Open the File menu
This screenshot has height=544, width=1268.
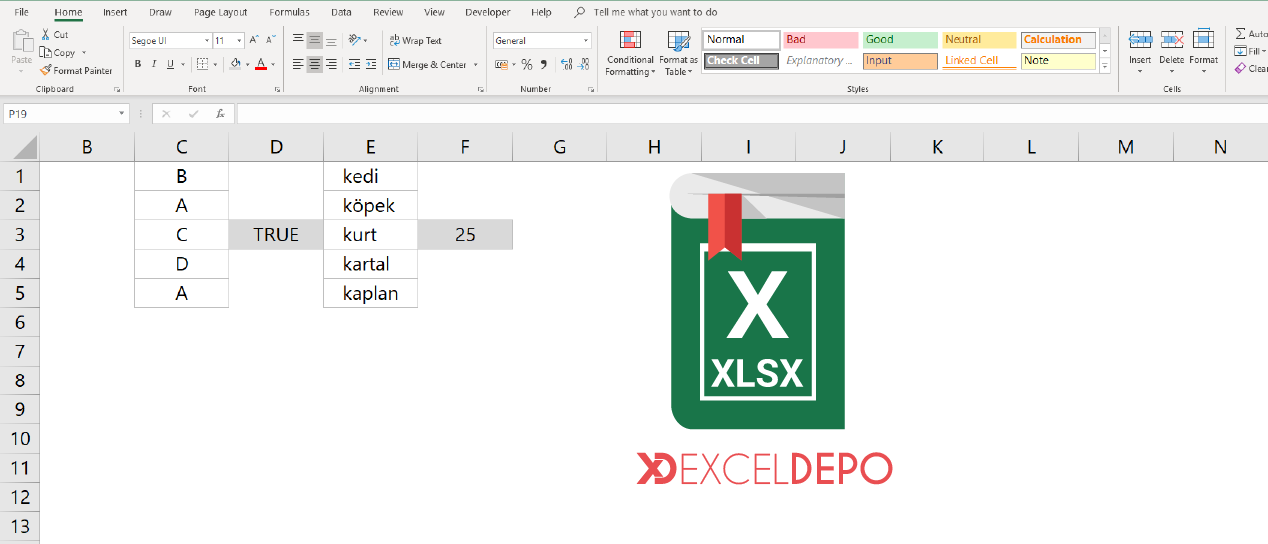(x=22, y=12)
